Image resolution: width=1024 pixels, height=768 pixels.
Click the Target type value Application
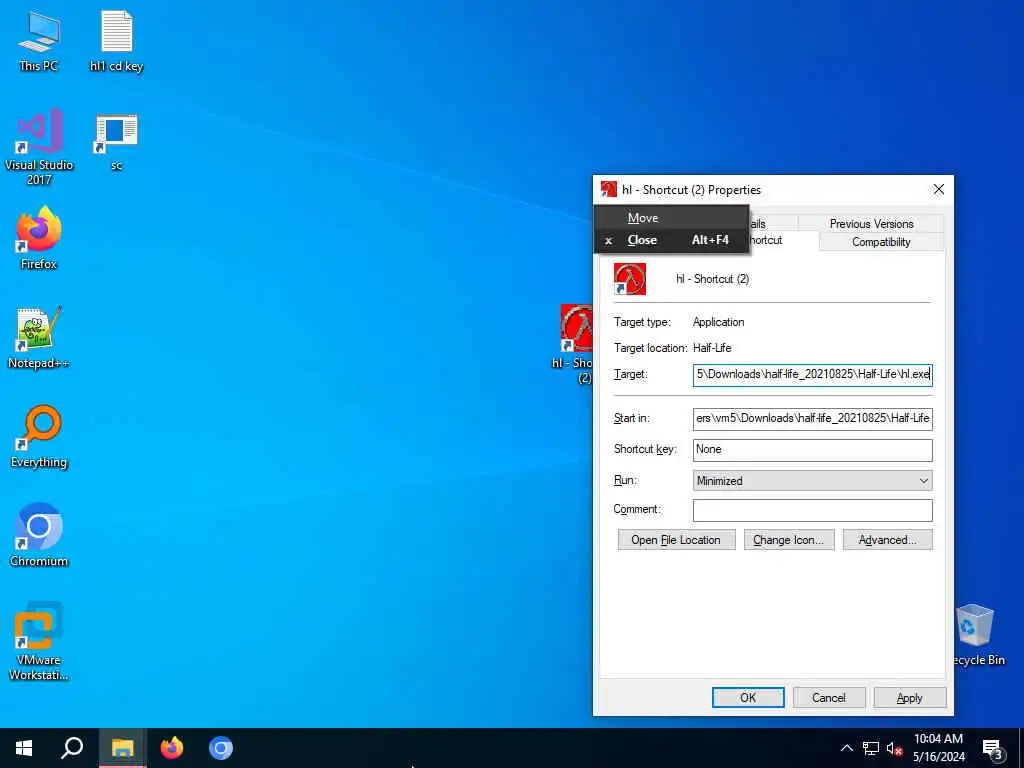718,322
